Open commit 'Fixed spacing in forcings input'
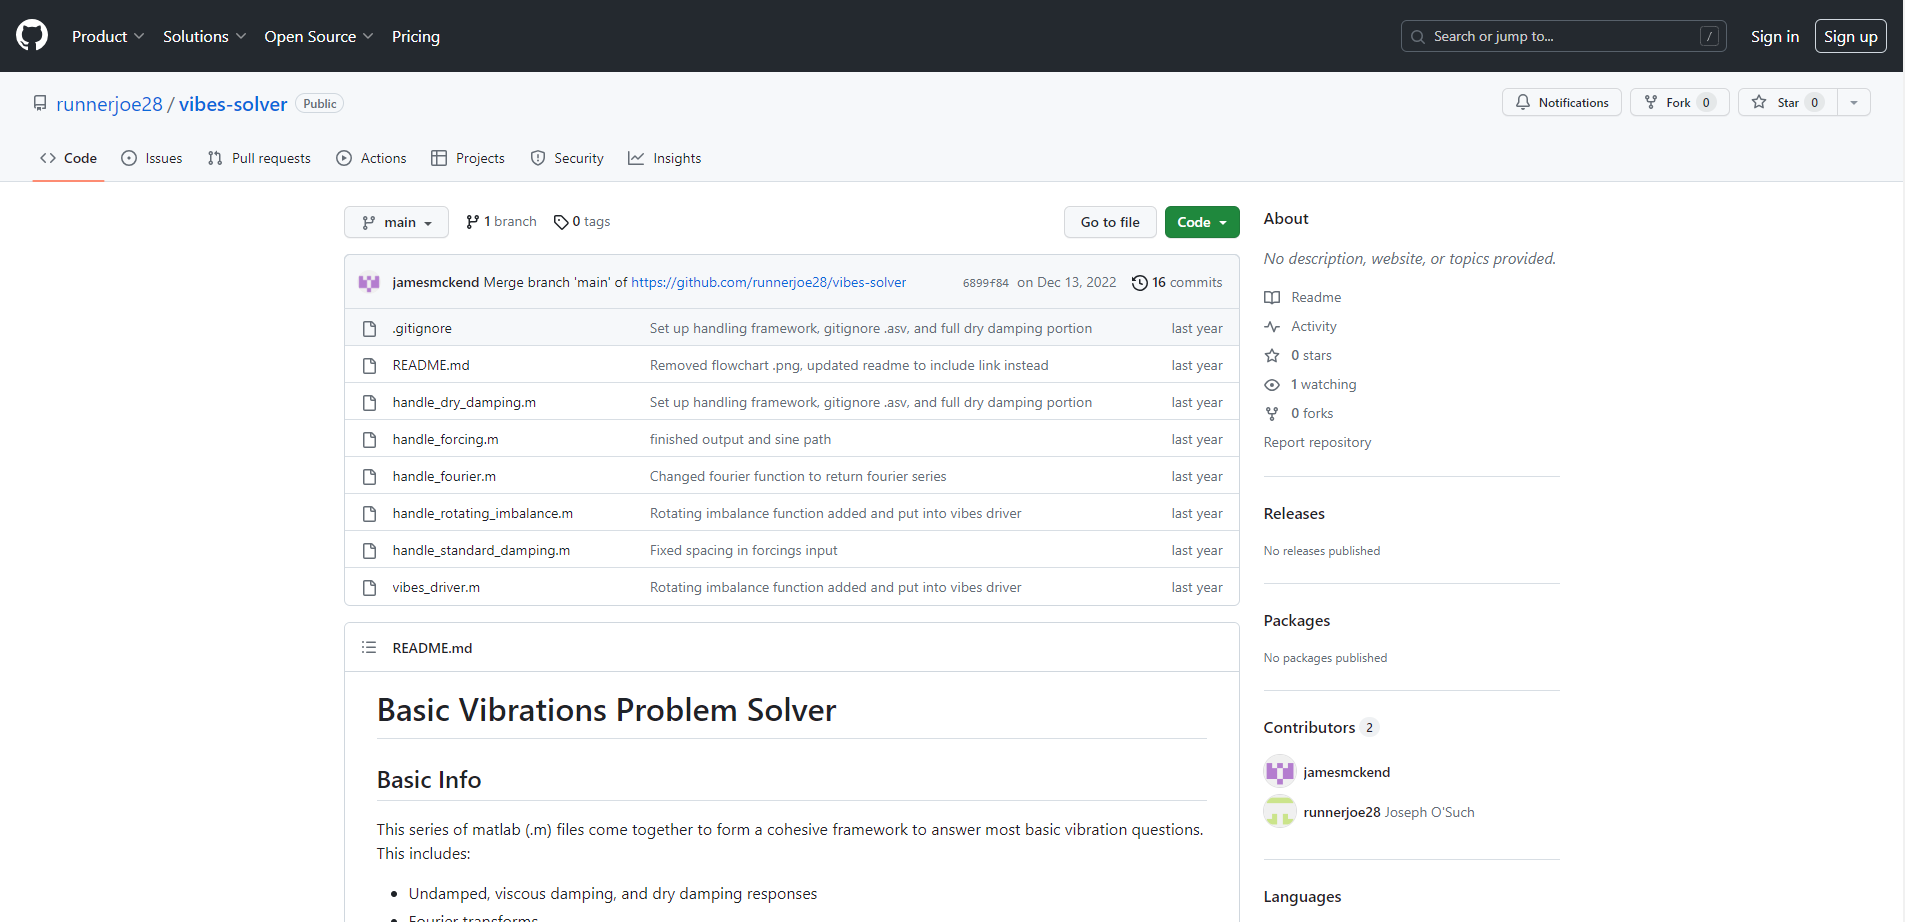Viewport: 1905px width, 922px height. coord(744,550)
